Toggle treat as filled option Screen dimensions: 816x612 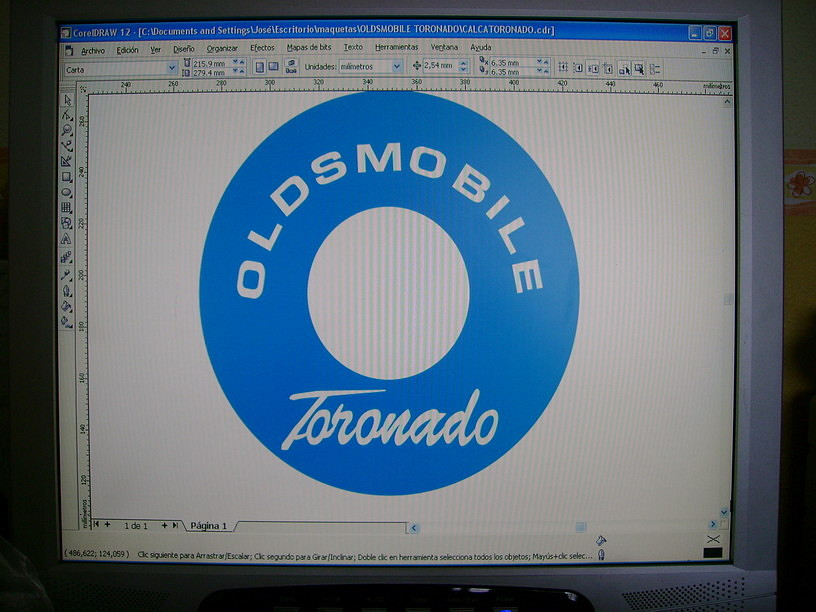coord(639,69)
